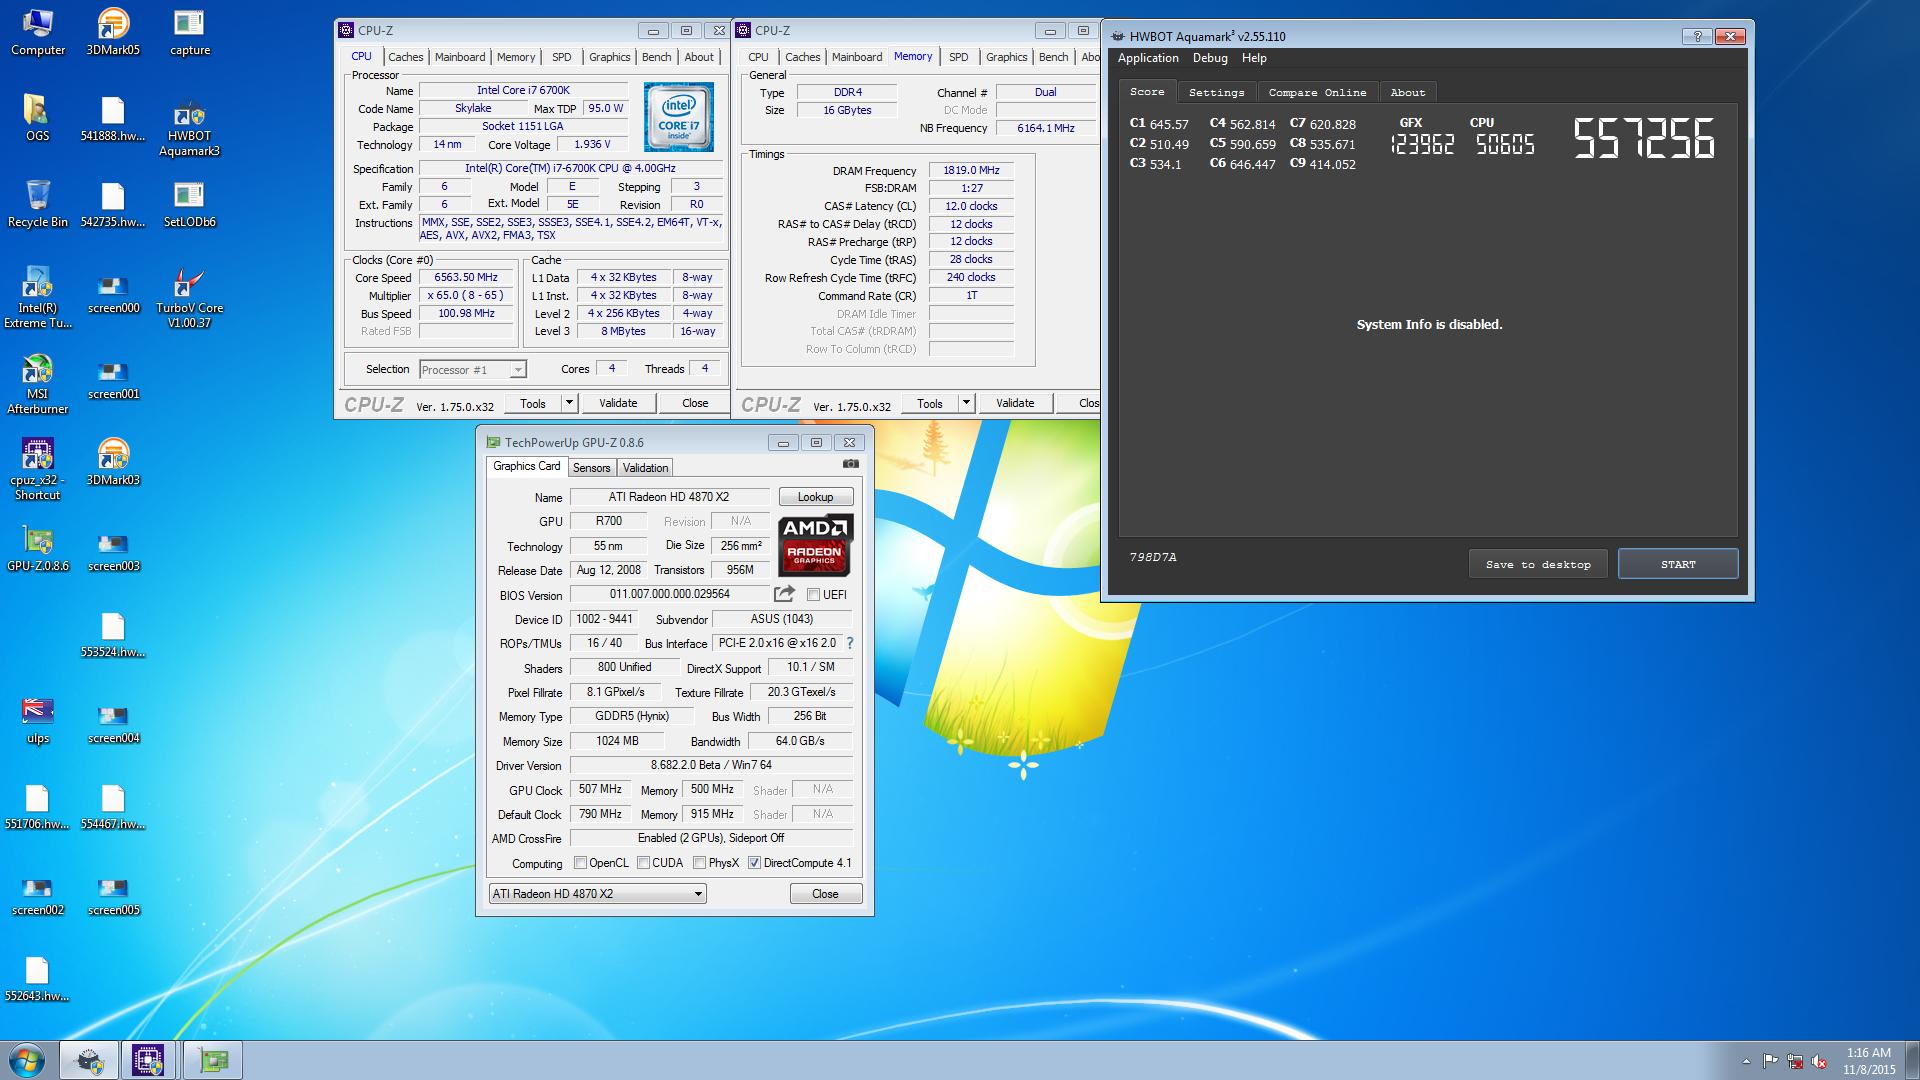Image resolution: width=1920 pixels, height=1080 pixels.
Task: Click CPU-Z taskbar icon
Action: pyautogui.click(x=148, y=1060)
